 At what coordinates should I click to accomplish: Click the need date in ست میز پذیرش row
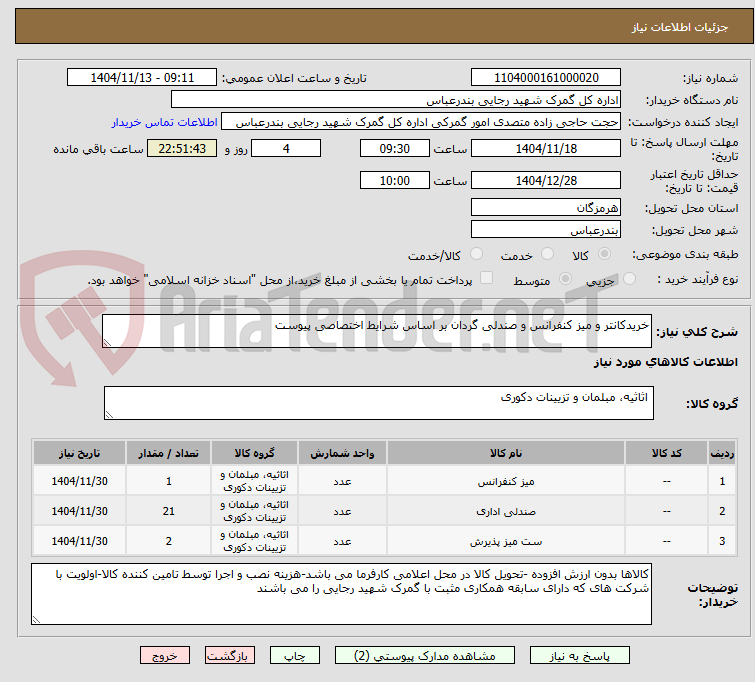tap(79, 541)
